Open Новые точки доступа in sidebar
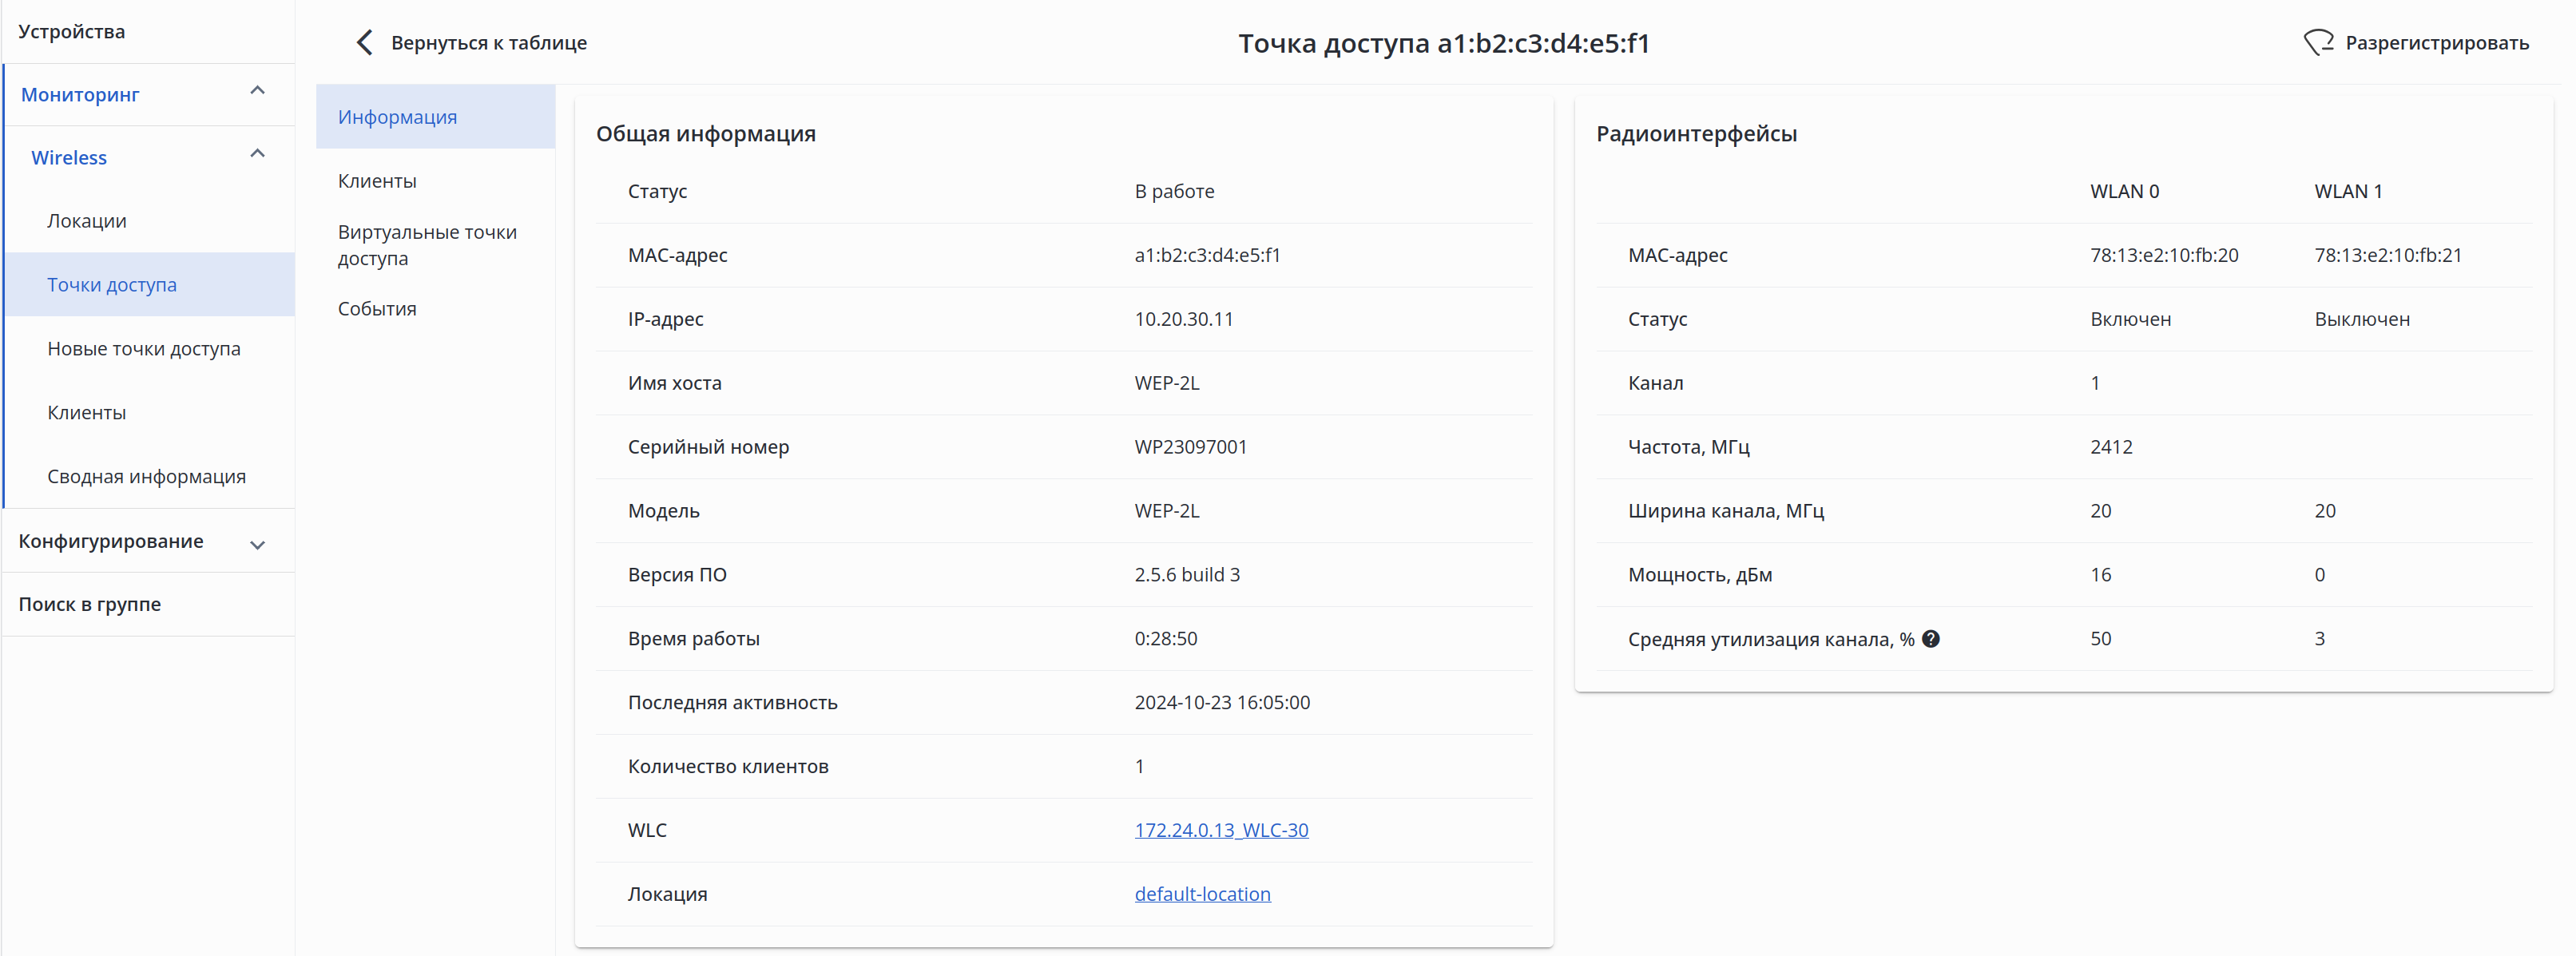Image resolution: width=2576 pixels, height=956 pixels. pos(144,349)
